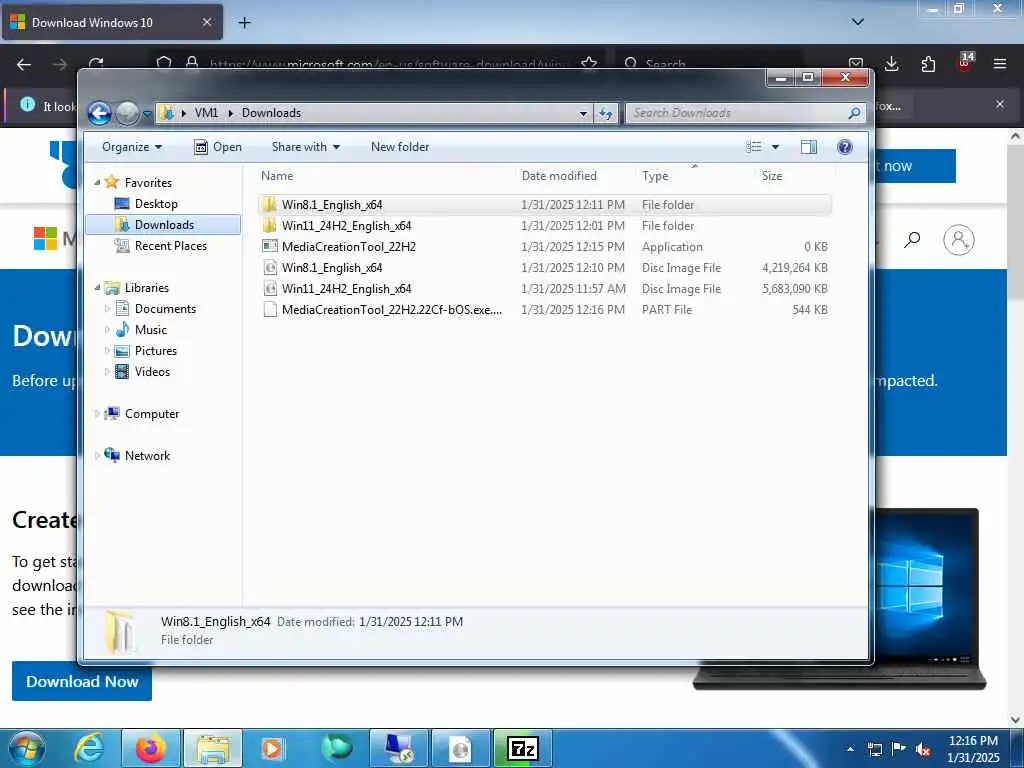Open the address bar history dropdown arrow
Image resolution: width=1024 pixels, height=768 pixels.
click(x=583, y=114)
